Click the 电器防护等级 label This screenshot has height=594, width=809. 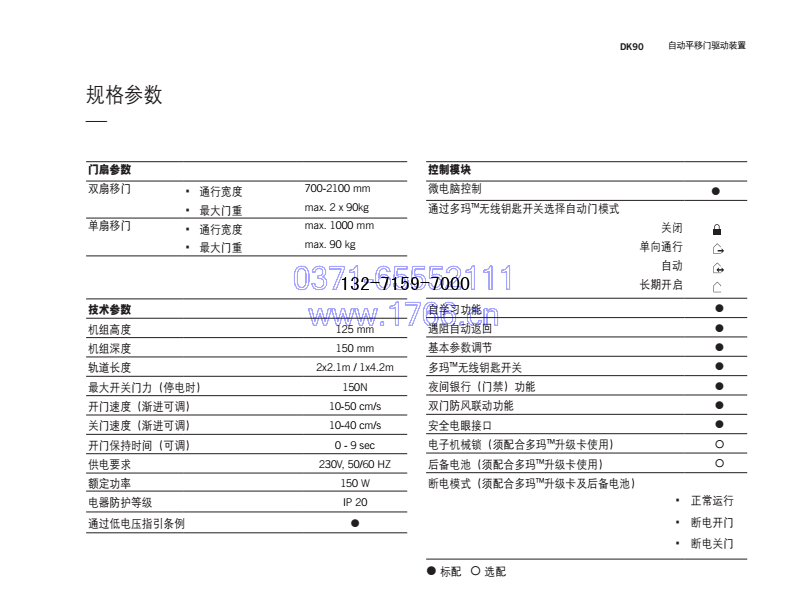[120, 503]
